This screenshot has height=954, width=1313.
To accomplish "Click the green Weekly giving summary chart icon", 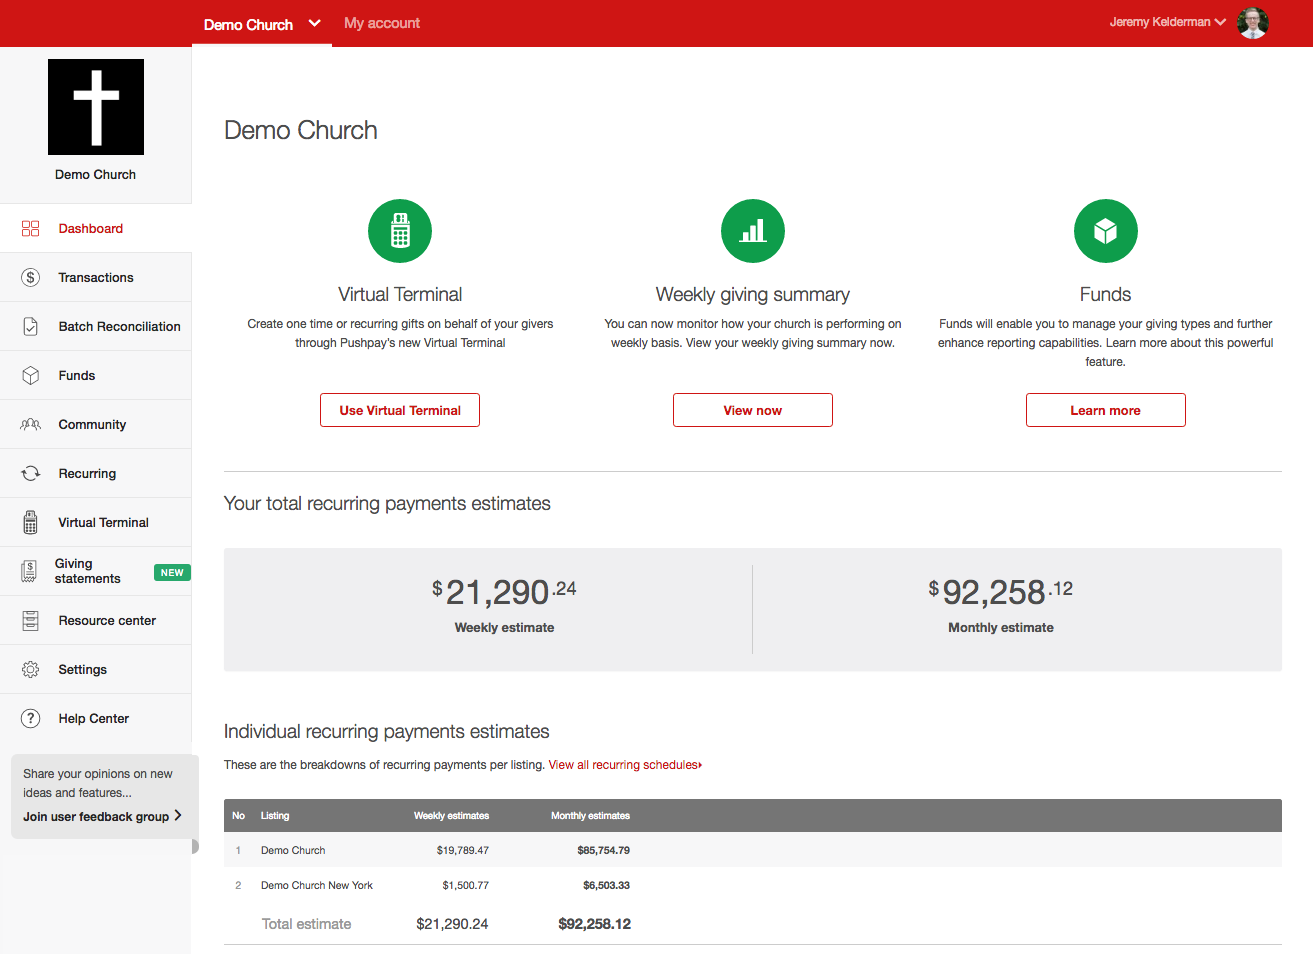I will pos(752,230).
